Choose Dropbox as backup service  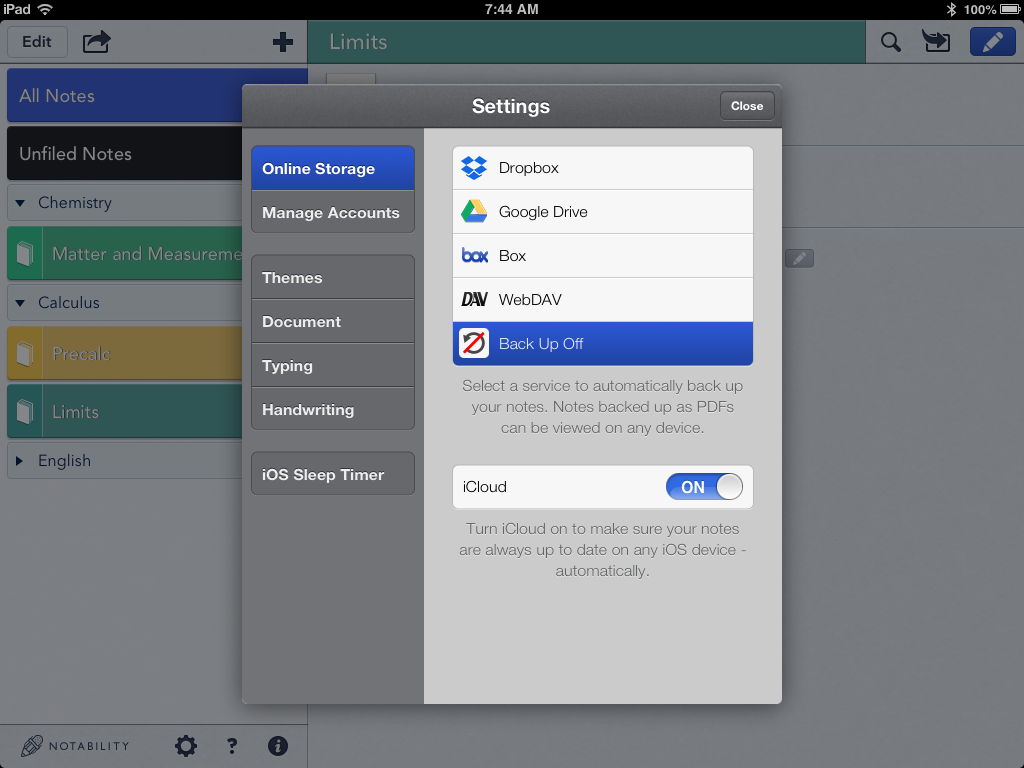602,168
